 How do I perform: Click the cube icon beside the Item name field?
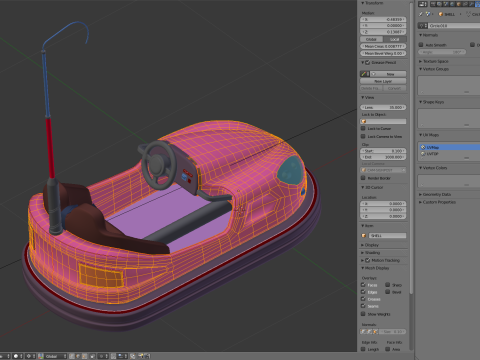coord(364,236)
